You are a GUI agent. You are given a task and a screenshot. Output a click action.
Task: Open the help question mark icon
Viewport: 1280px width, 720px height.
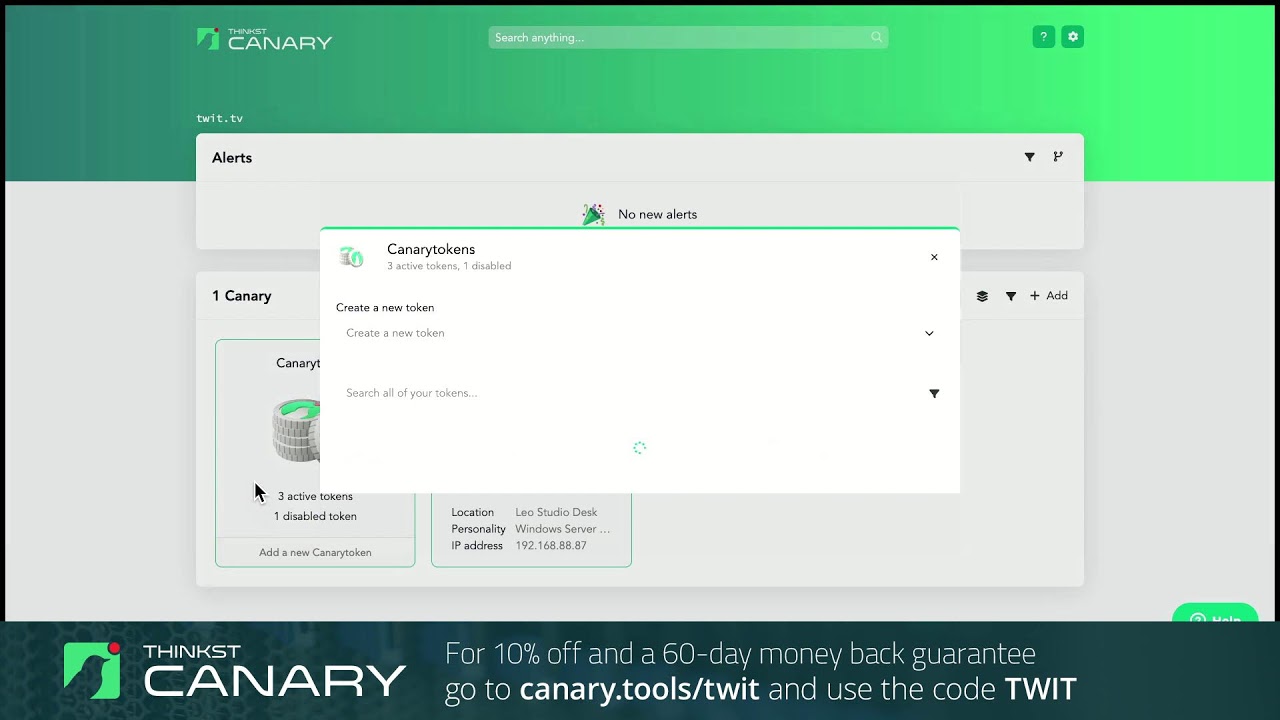[x=1043, y=37]
